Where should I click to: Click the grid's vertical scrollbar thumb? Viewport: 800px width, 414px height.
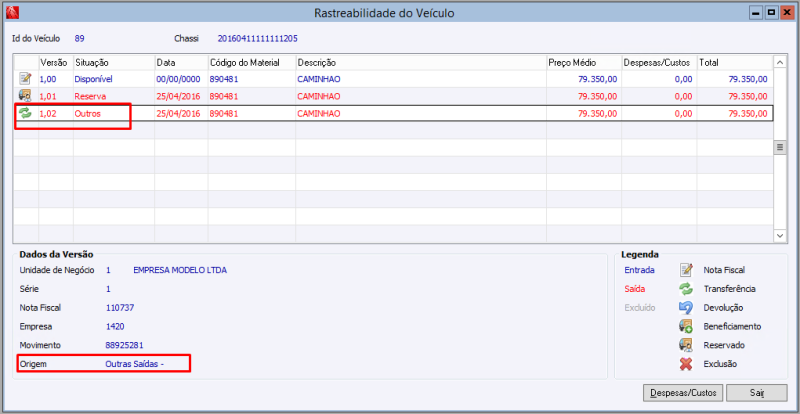pos(780,148)
